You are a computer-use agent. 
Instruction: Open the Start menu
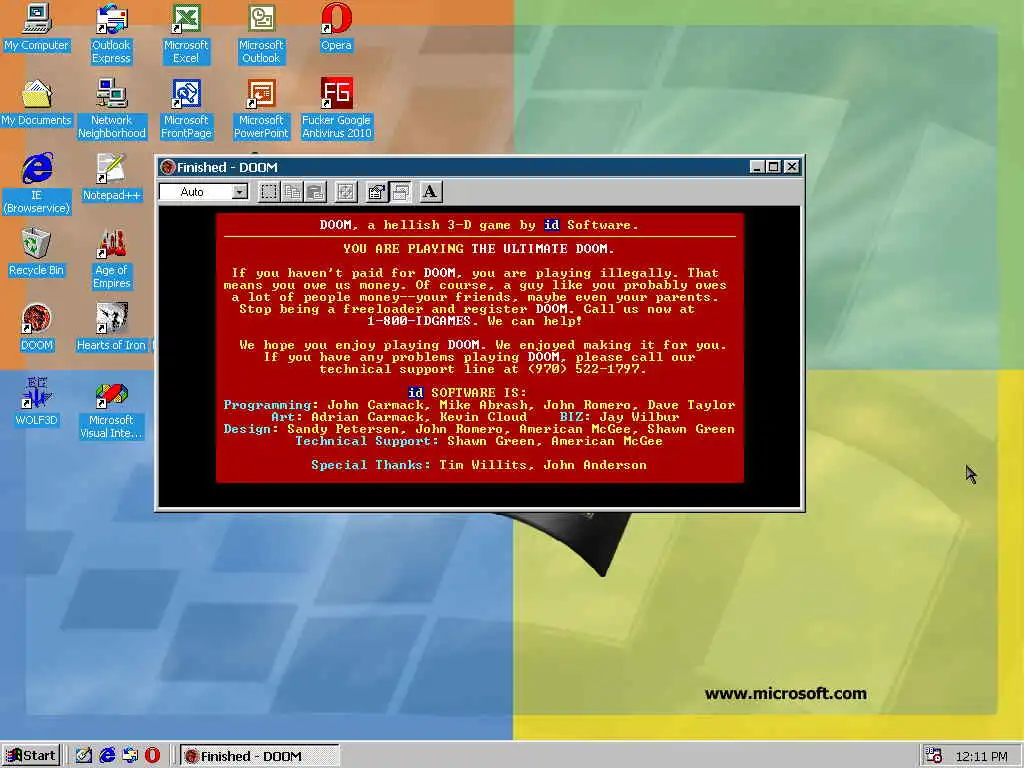[31, 756]
